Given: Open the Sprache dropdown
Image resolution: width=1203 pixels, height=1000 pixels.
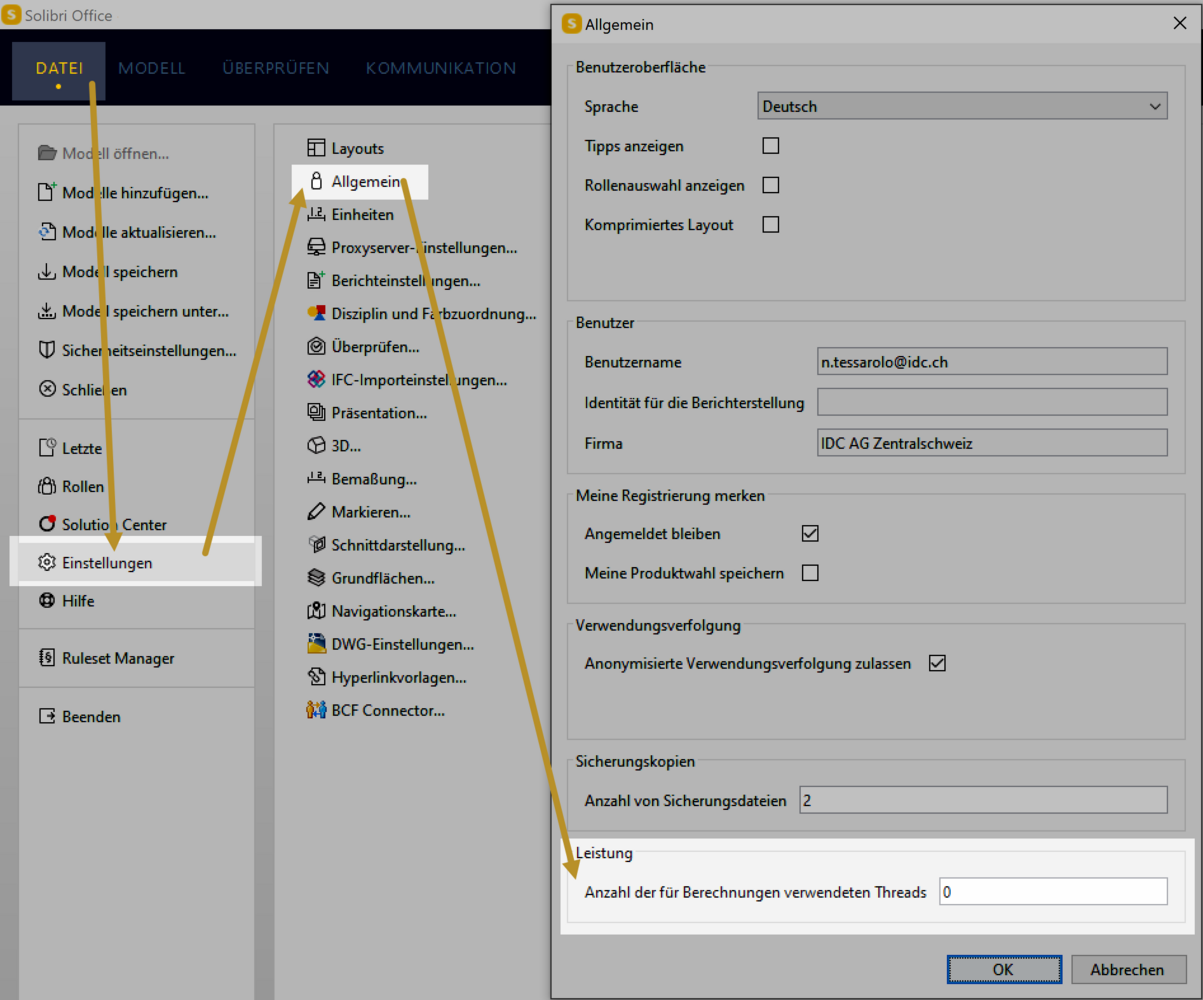Looking at the screenshot, I should [x=962, y=106].
